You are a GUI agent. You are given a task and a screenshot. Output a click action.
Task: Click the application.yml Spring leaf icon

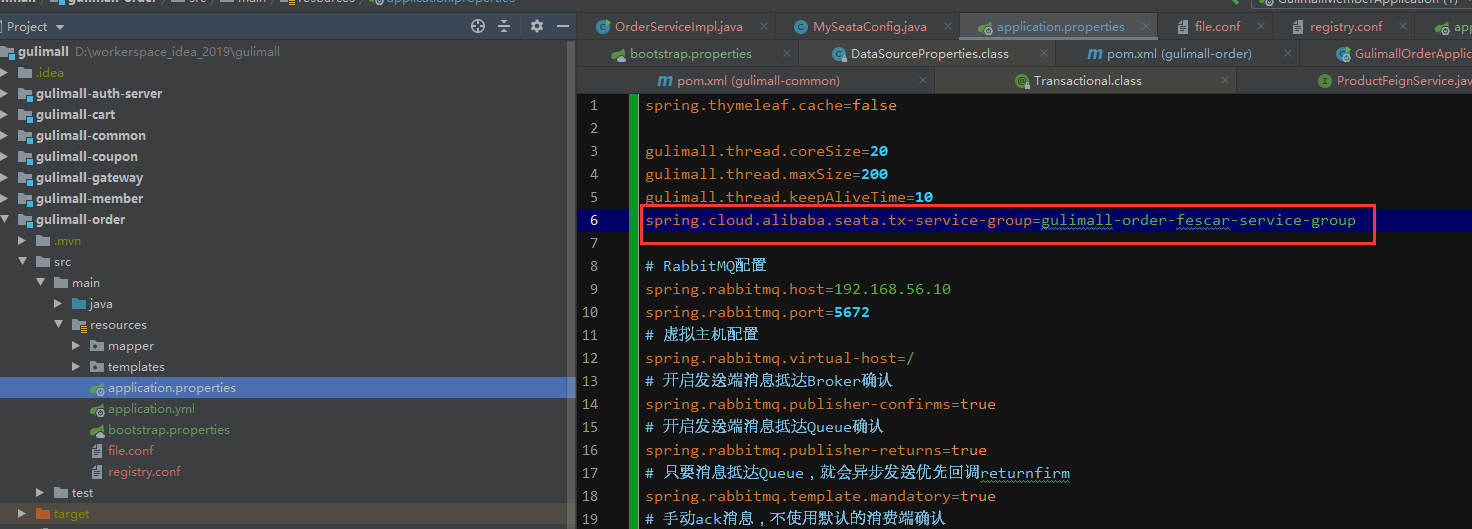click(97, 409)
